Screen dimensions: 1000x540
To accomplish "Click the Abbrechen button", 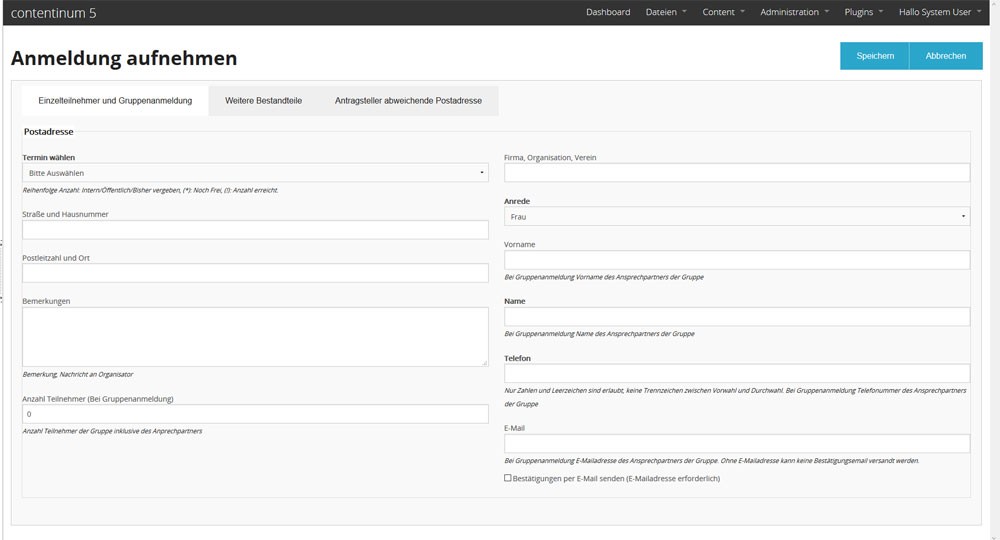I will tap(946, 56).
